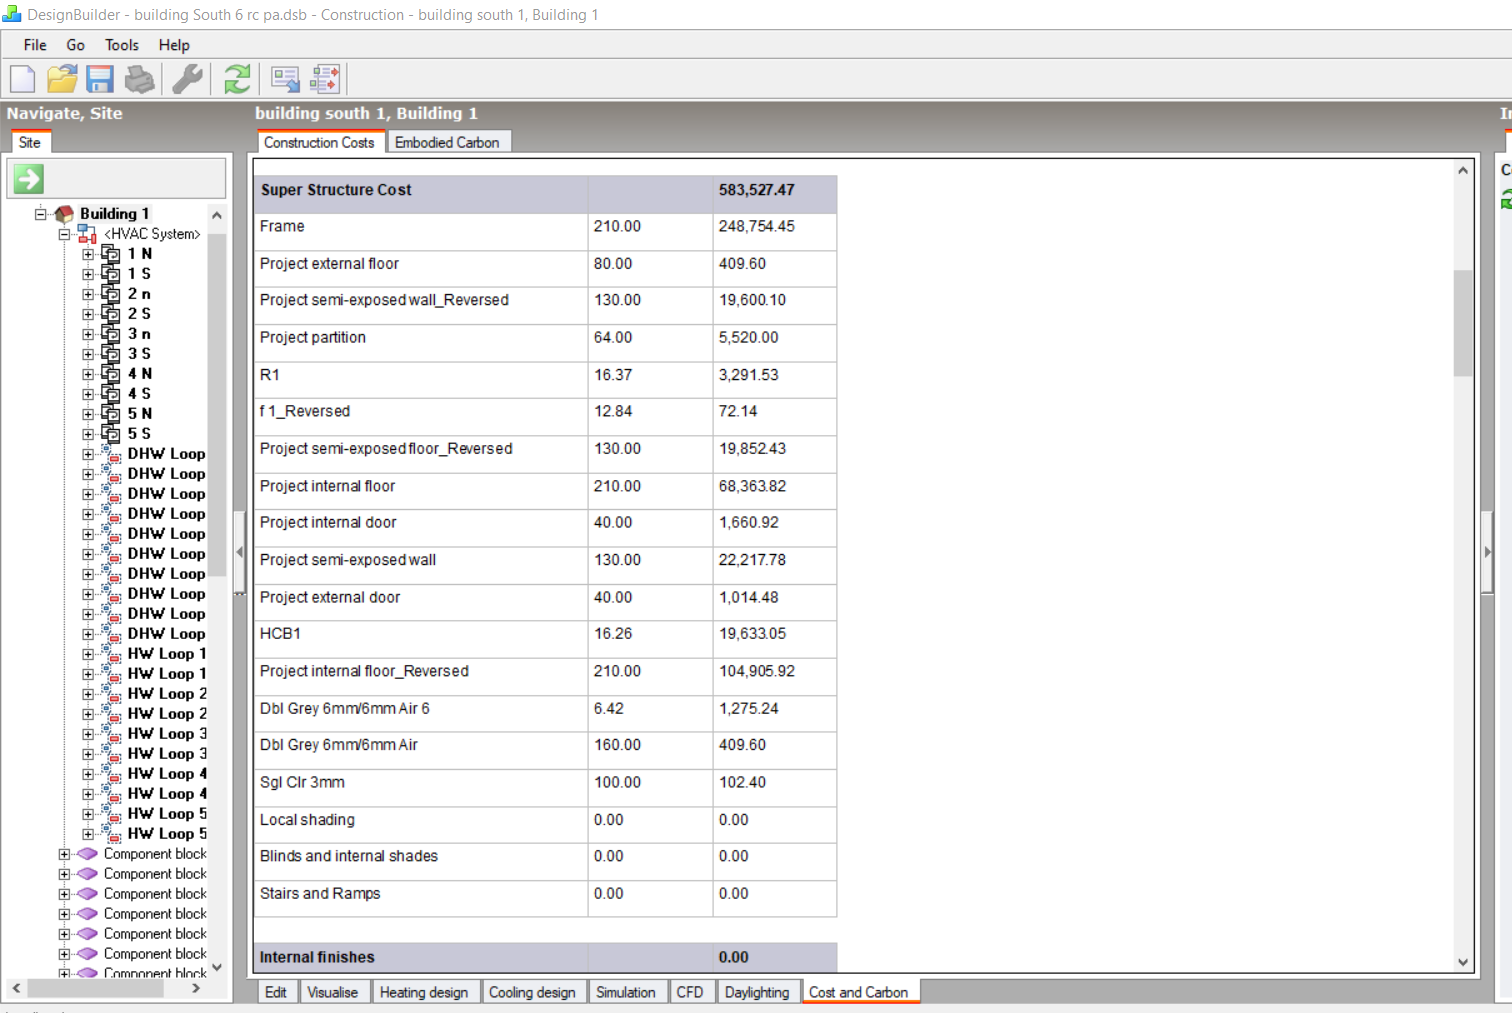Expand the 4 S zone node

(x=88, y=394)
